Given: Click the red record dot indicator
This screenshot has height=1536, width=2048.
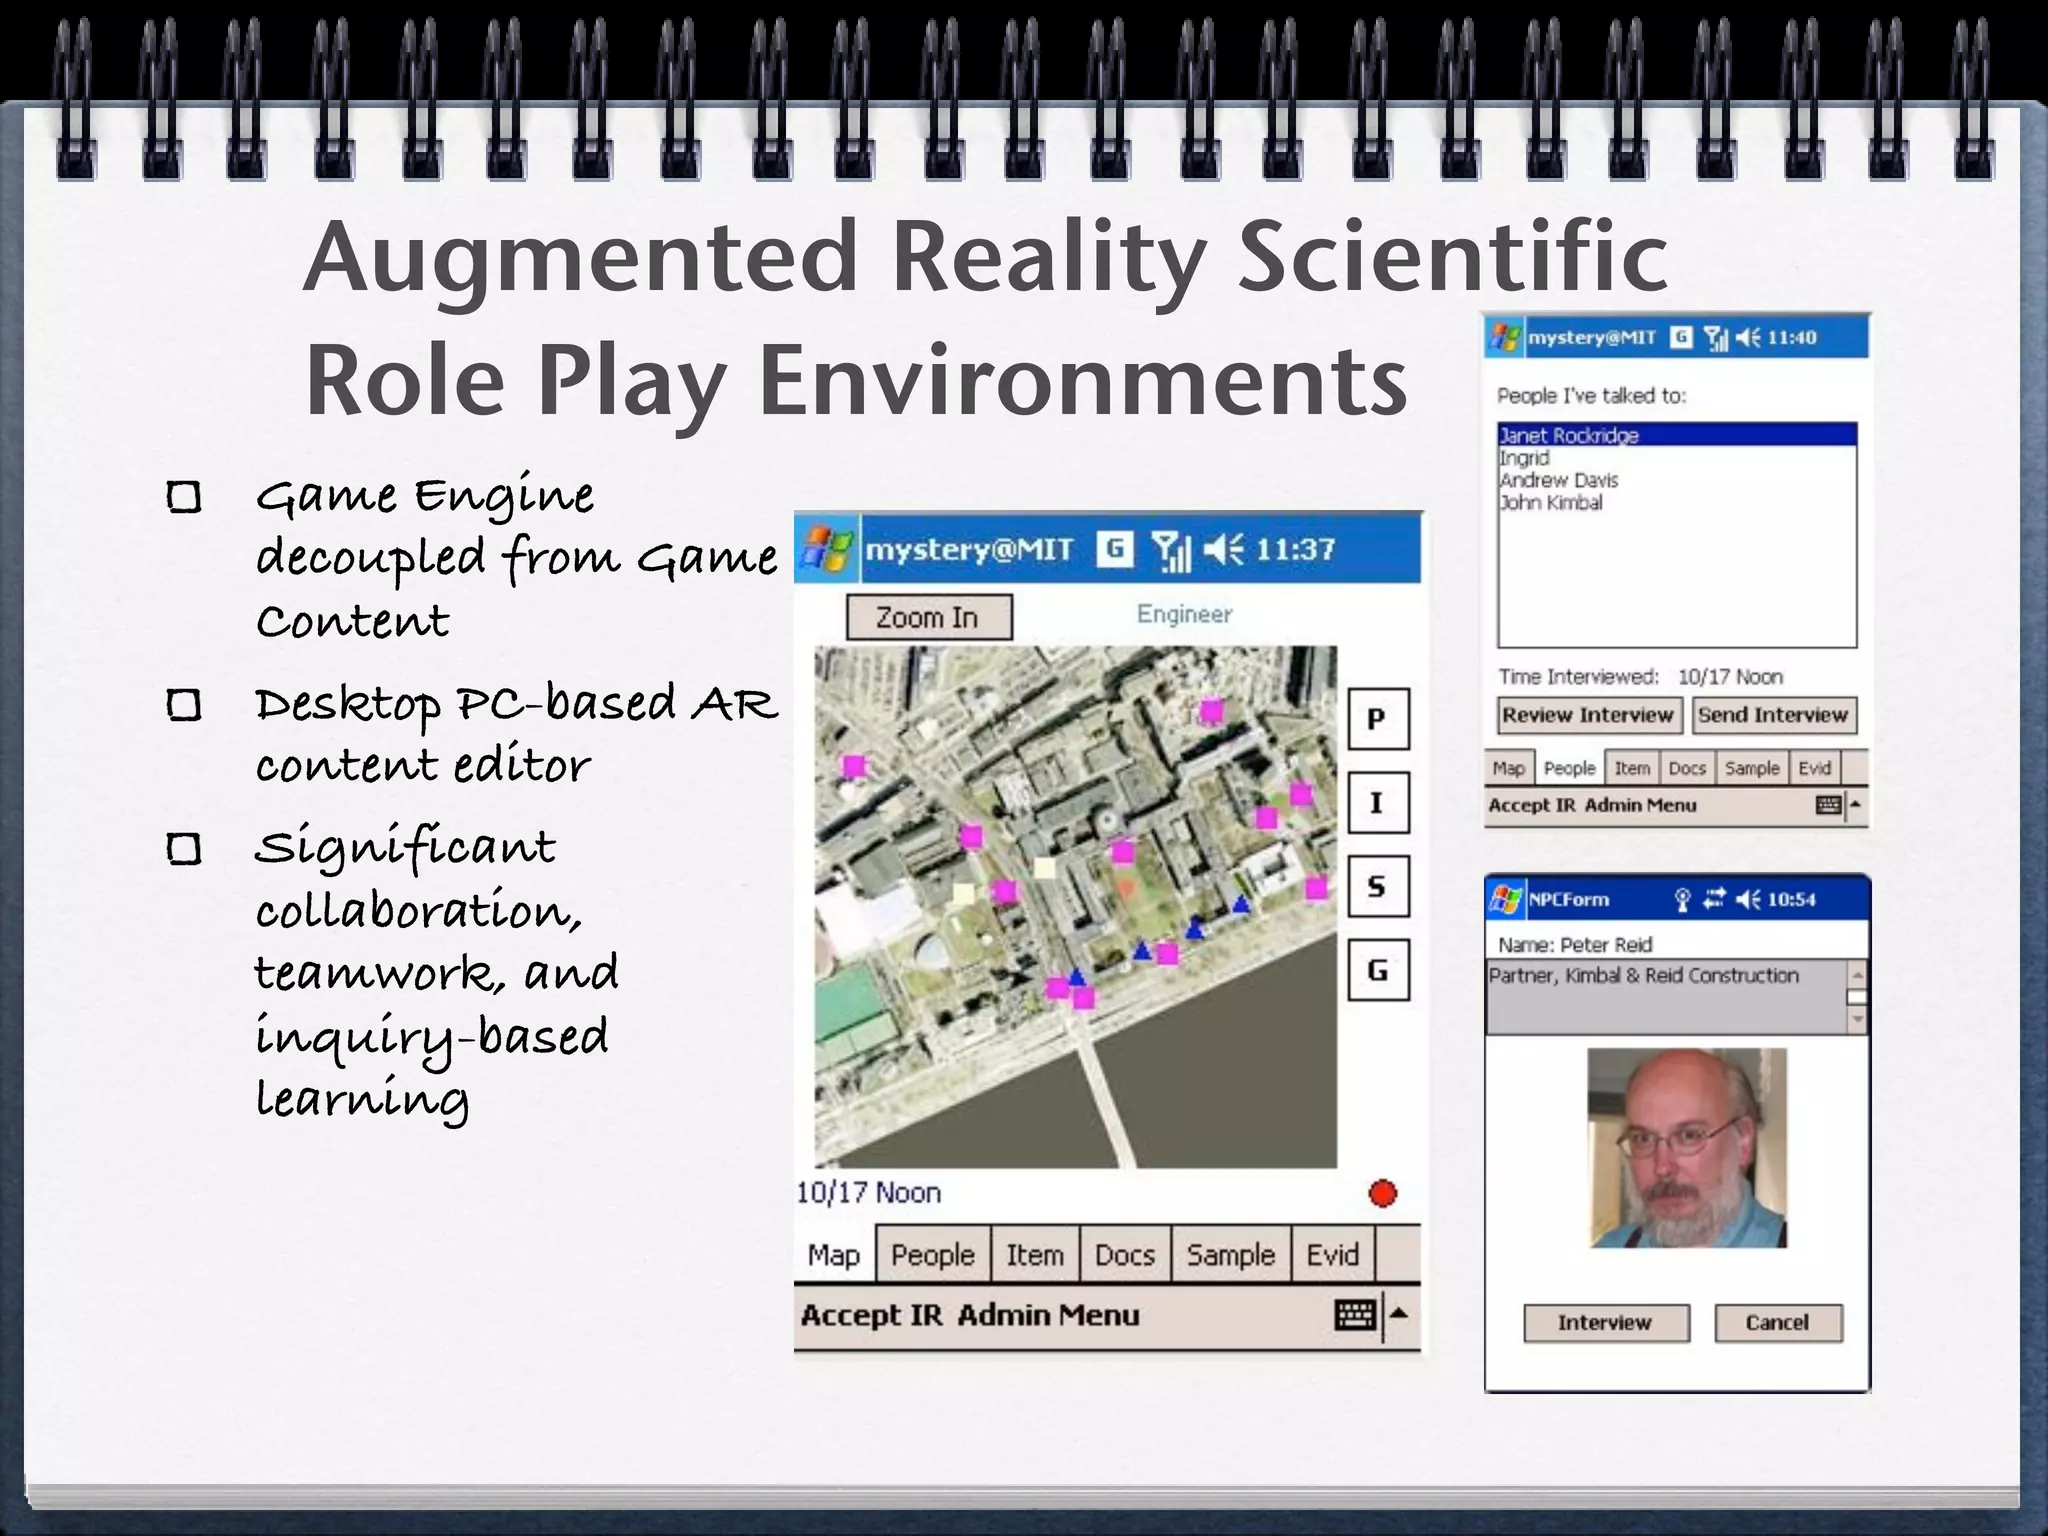Looking at the screenshot, I should (x=1382, y=1193).
